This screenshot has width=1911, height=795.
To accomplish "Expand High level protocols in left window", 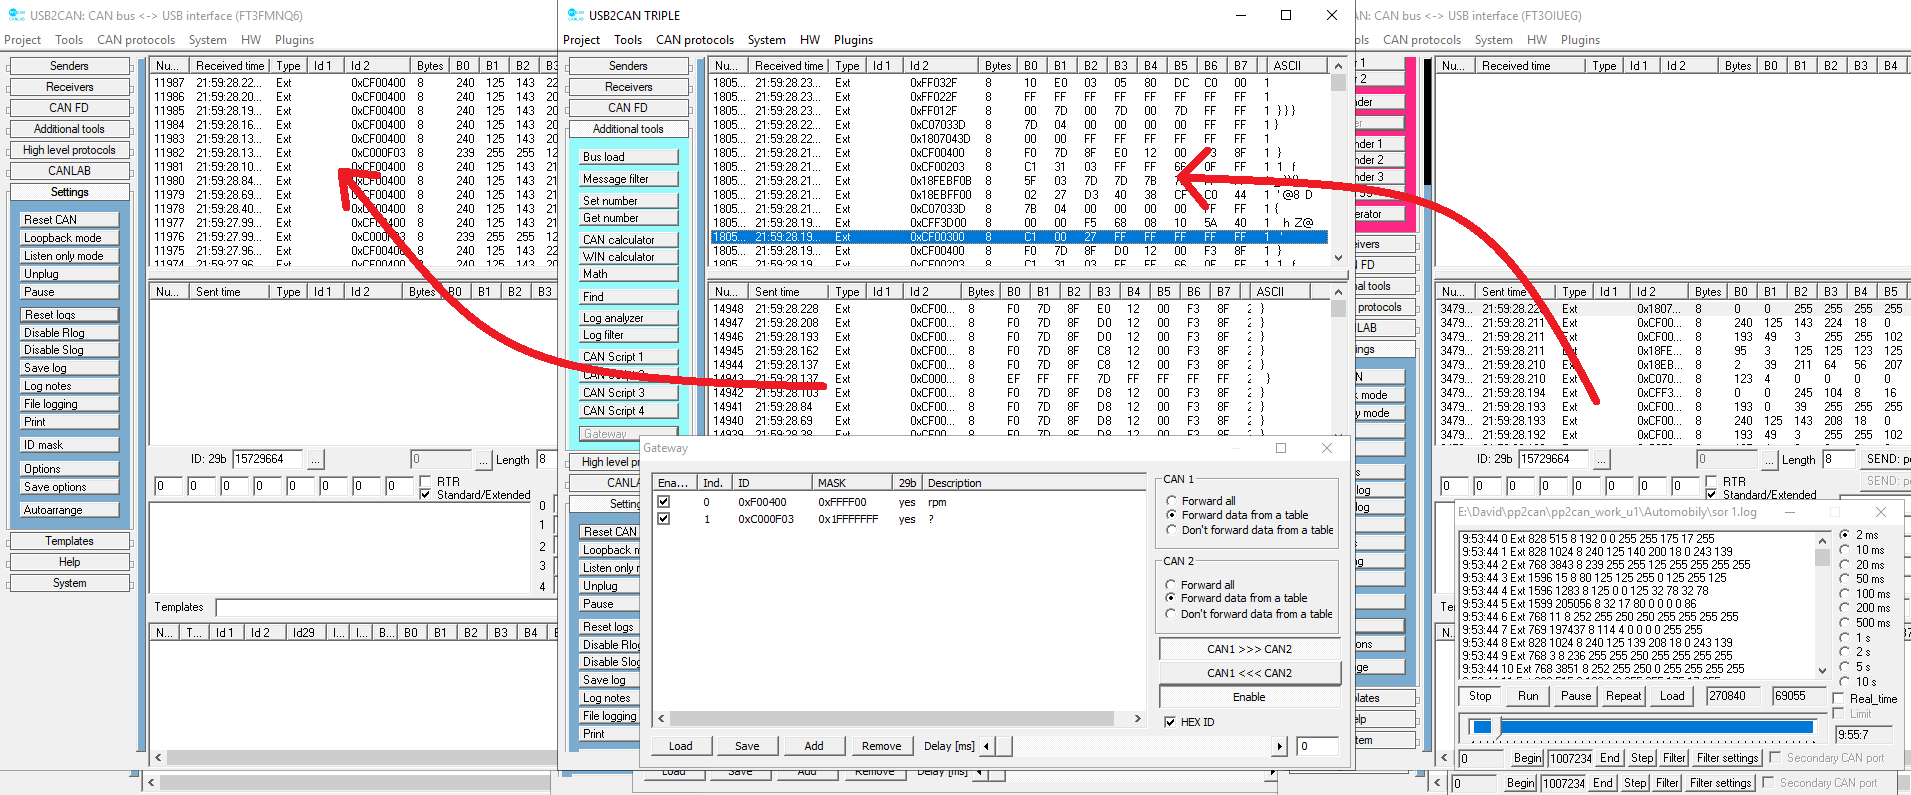I will click(69, 150).
